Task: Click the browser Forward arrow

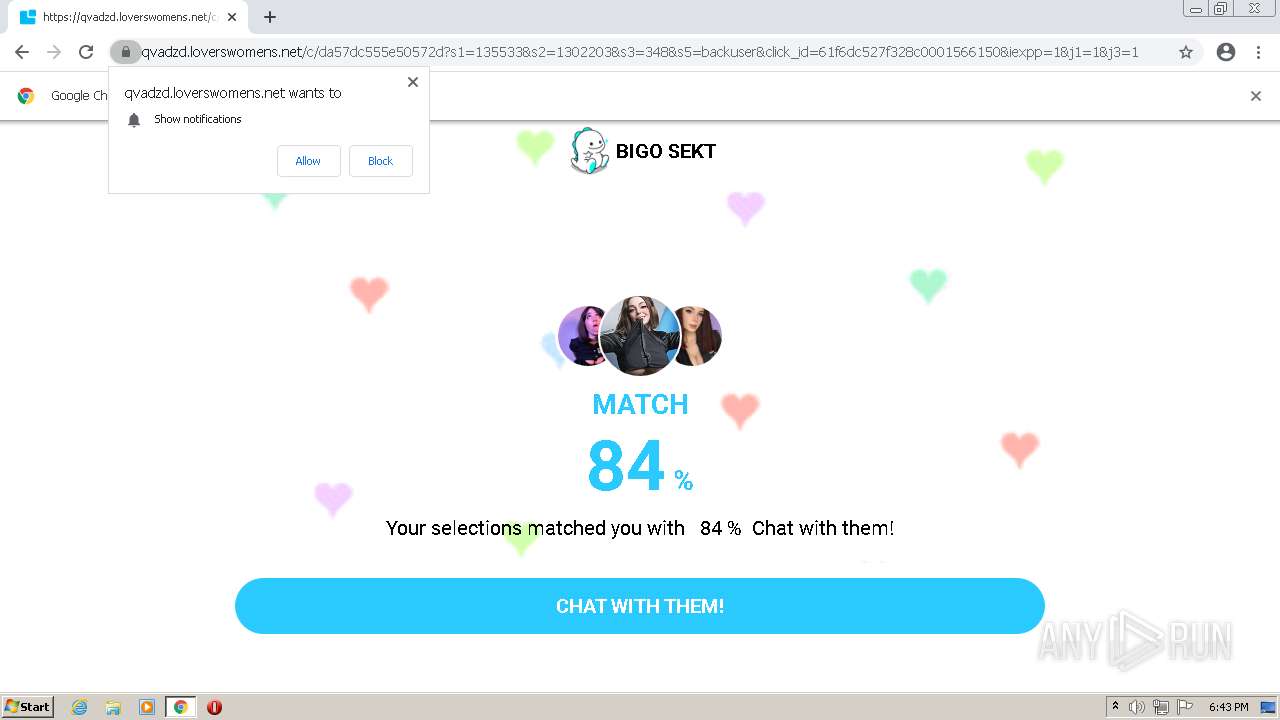Action: 54,52
